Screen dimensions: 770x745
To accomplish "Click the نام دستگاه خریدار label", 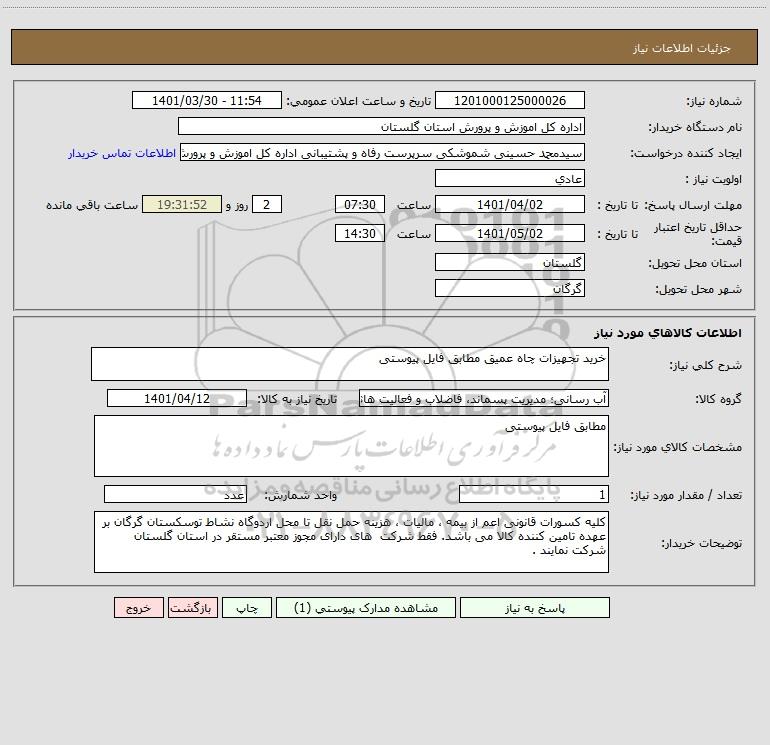I will coord(695,128).
